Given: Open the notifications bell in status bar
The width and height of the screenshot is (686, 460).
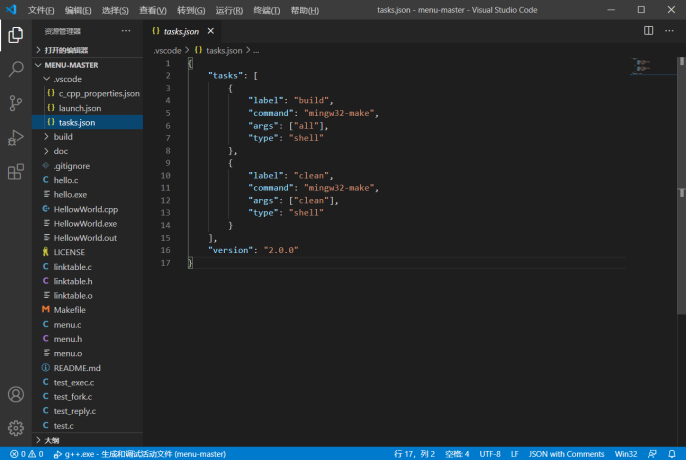Looking at the screenshot, I should pos(672,454).
